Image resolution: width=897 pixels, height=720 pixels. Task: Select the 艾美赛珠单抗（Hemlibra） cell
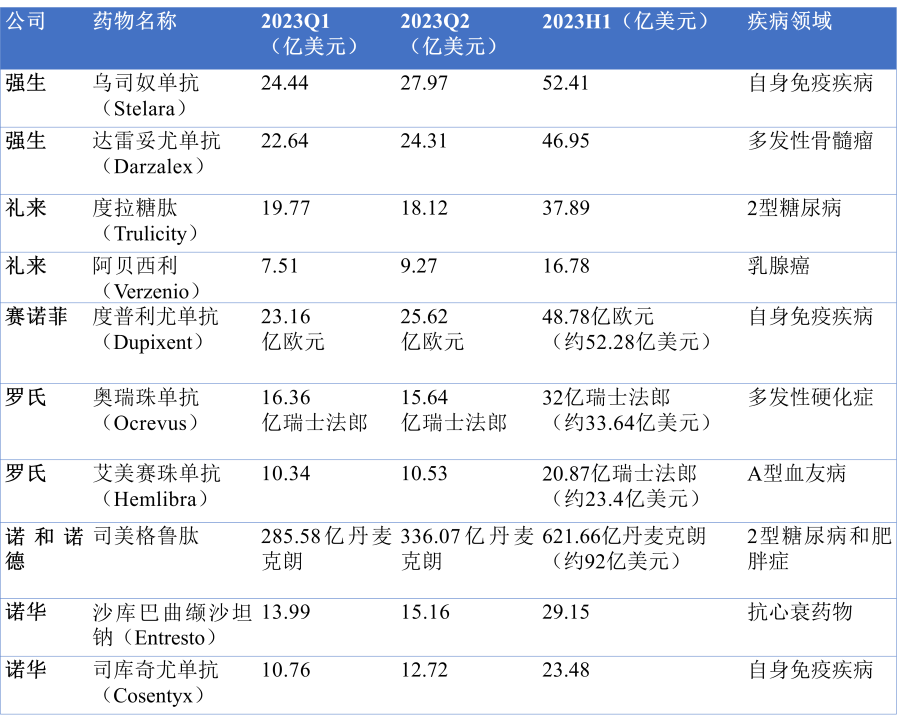pyautogui.click(x=157, y=487)
